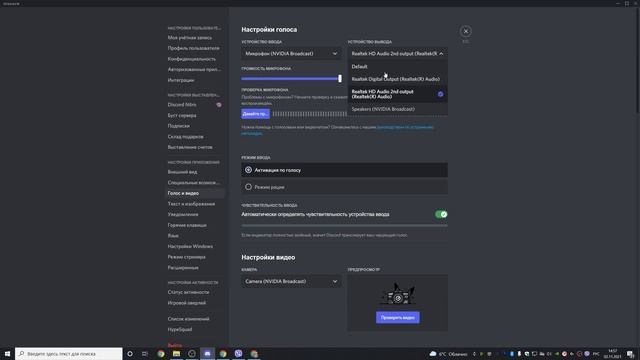Open Task View on the taskbar
Viewport: 640px width, 360px height.
(145, 353)
